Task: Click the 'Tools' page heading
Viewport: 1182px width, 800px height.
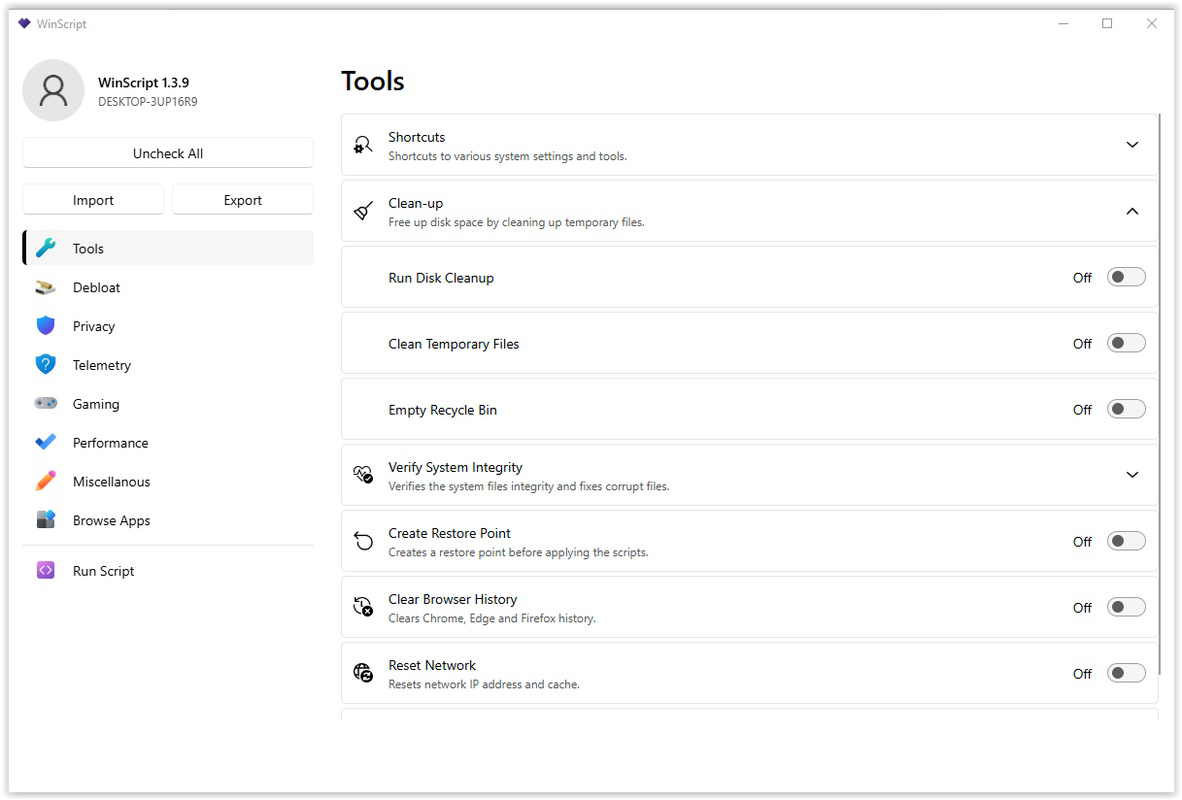Action: click(x=373, y=81)
